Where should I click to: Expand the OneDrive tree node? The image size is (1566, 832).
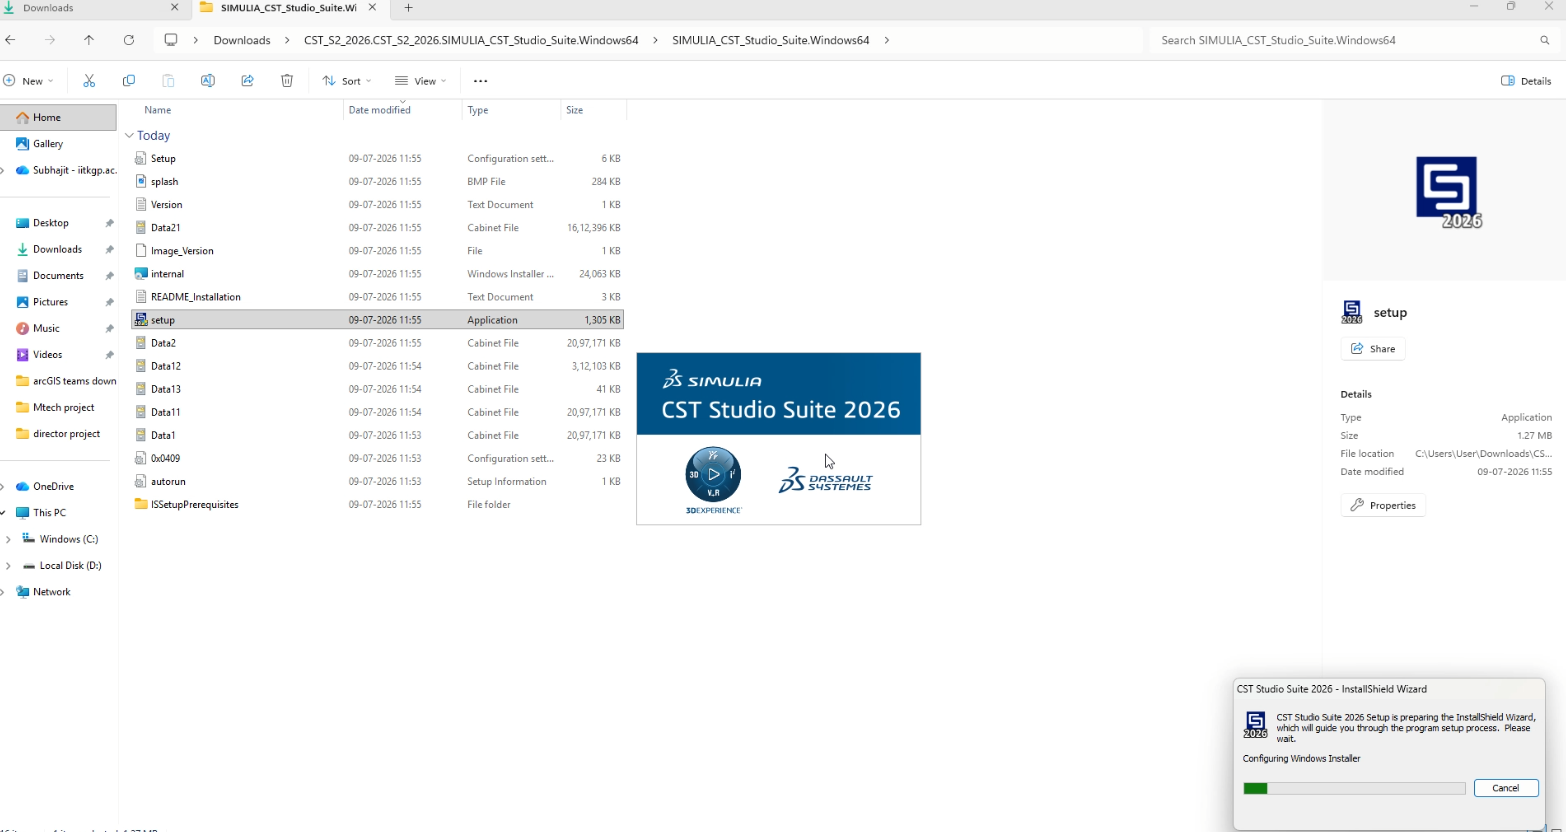coord(3,487)
